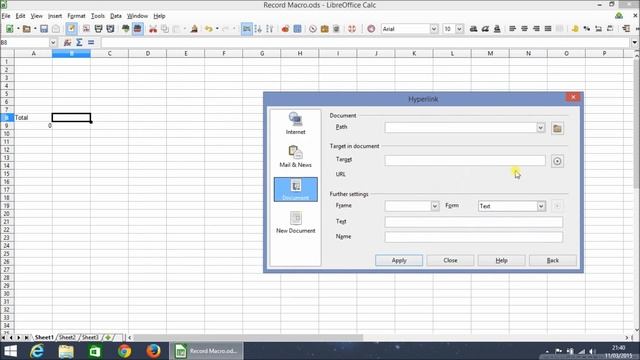
Task: Expand the Path dropdown
Action: (540, 128)
